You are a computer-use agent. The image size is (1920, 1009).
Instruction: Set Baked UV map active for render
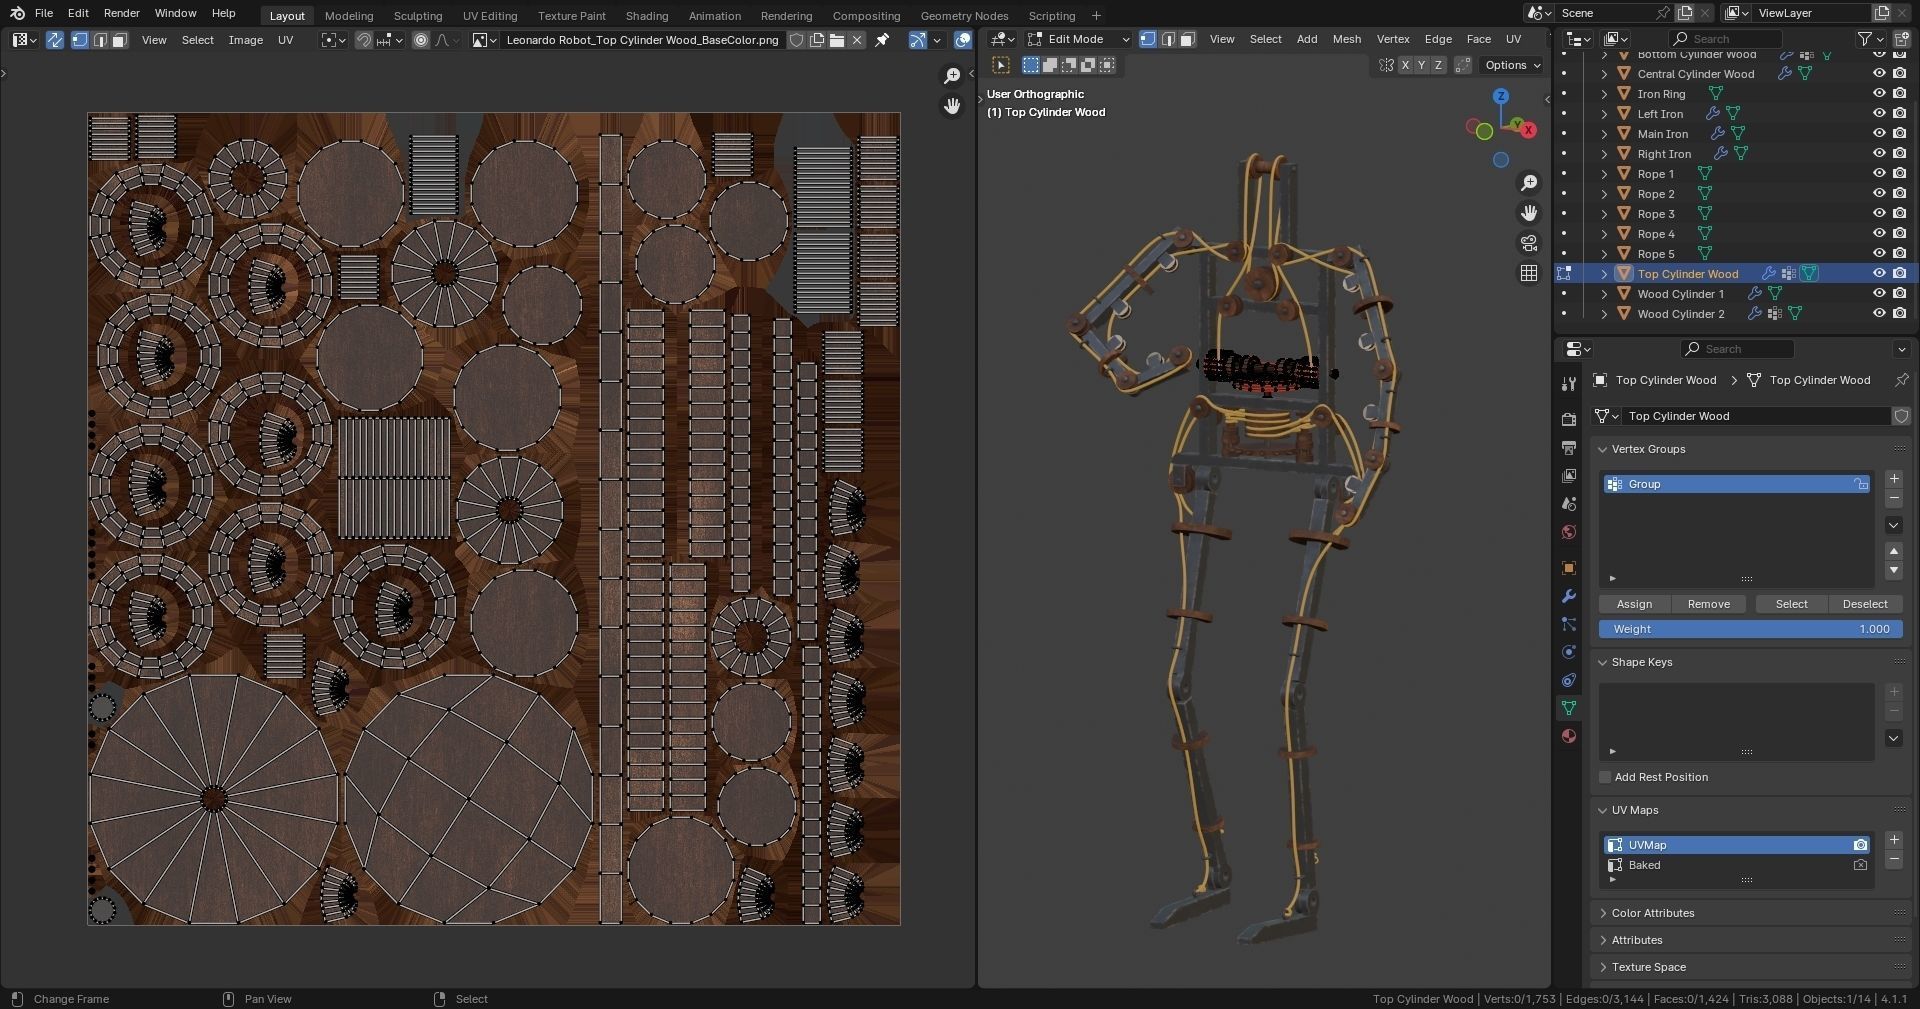(1860, 865)
